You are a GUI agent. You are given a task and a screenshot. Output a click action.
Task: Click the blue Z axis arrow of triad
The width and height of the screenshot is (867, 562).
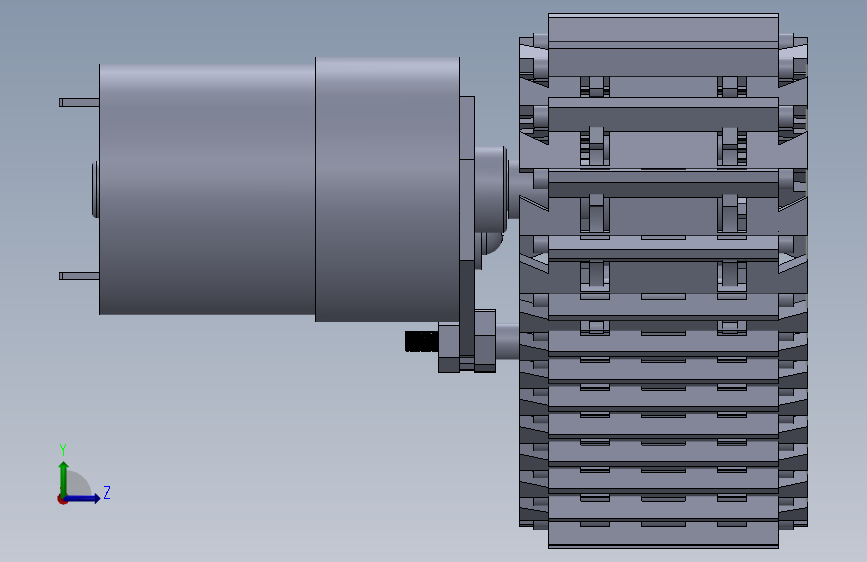(83, 498)
